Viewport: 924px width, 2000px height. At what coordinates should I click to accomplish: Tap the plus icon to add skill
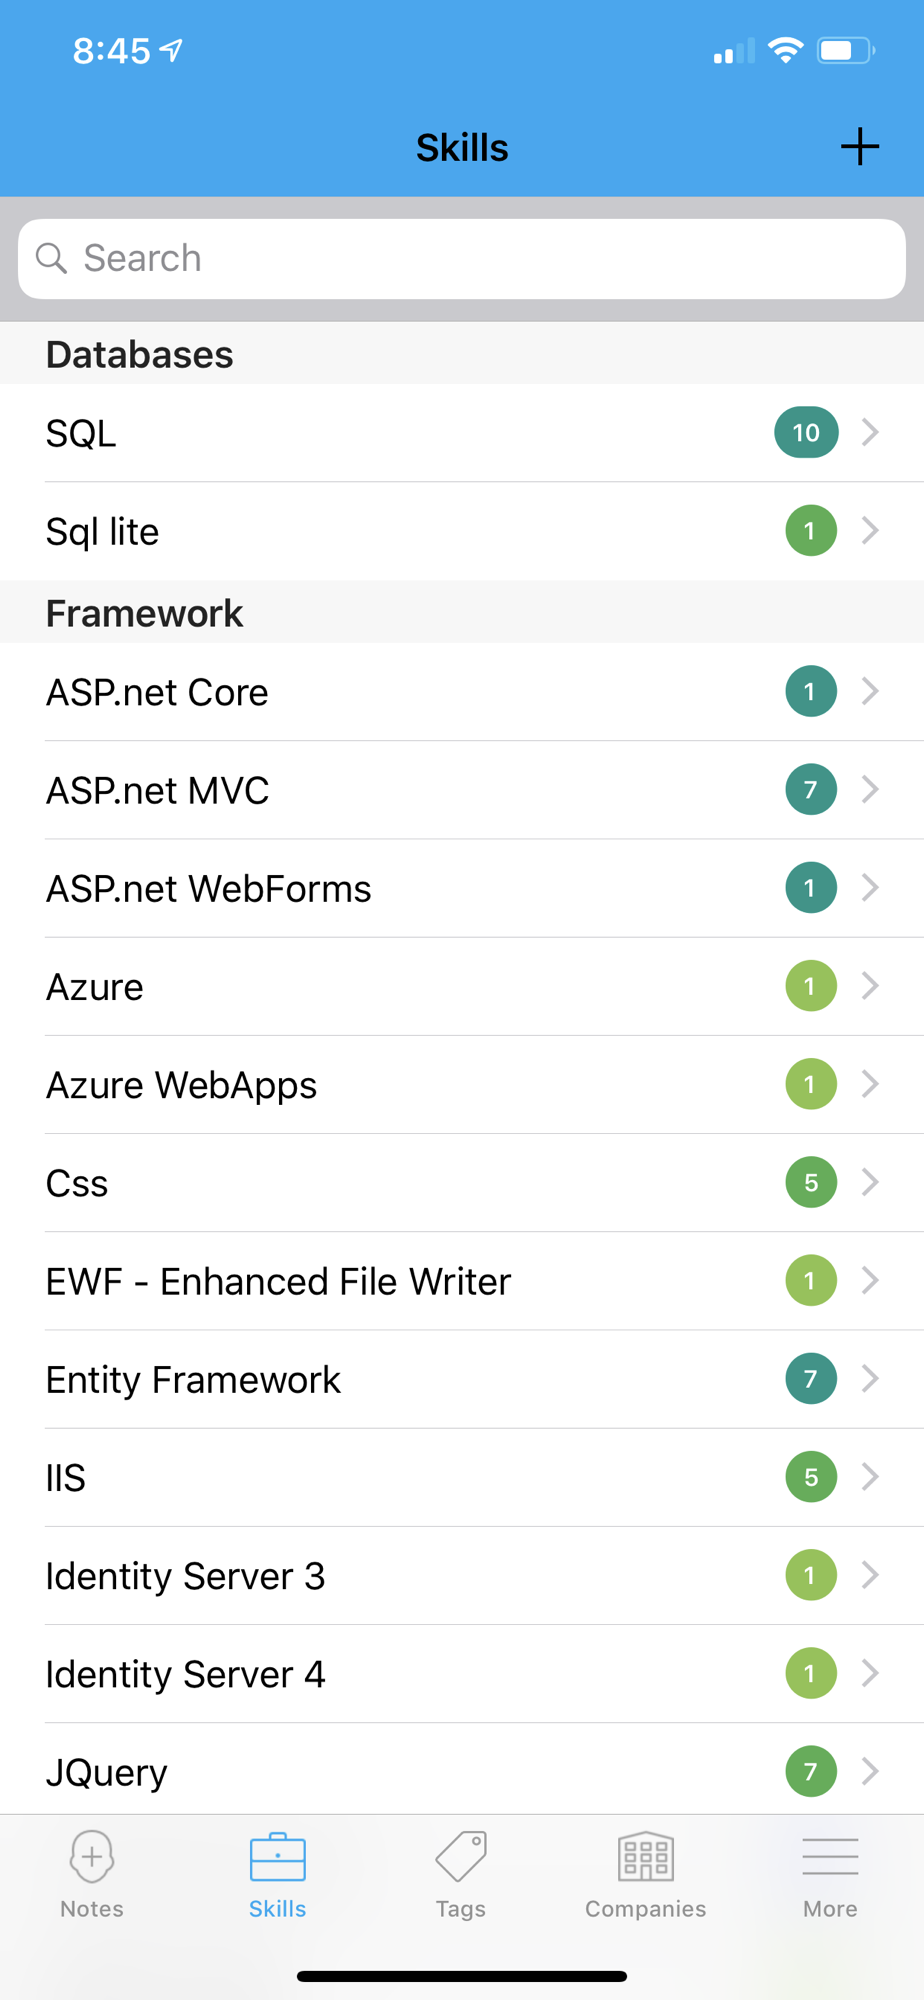[859, 147]
